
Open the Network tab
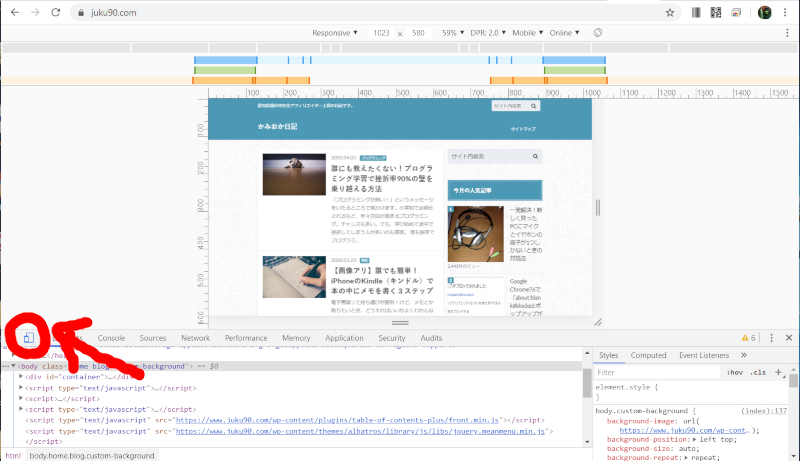pyautogui.click(x=195, y=338)
